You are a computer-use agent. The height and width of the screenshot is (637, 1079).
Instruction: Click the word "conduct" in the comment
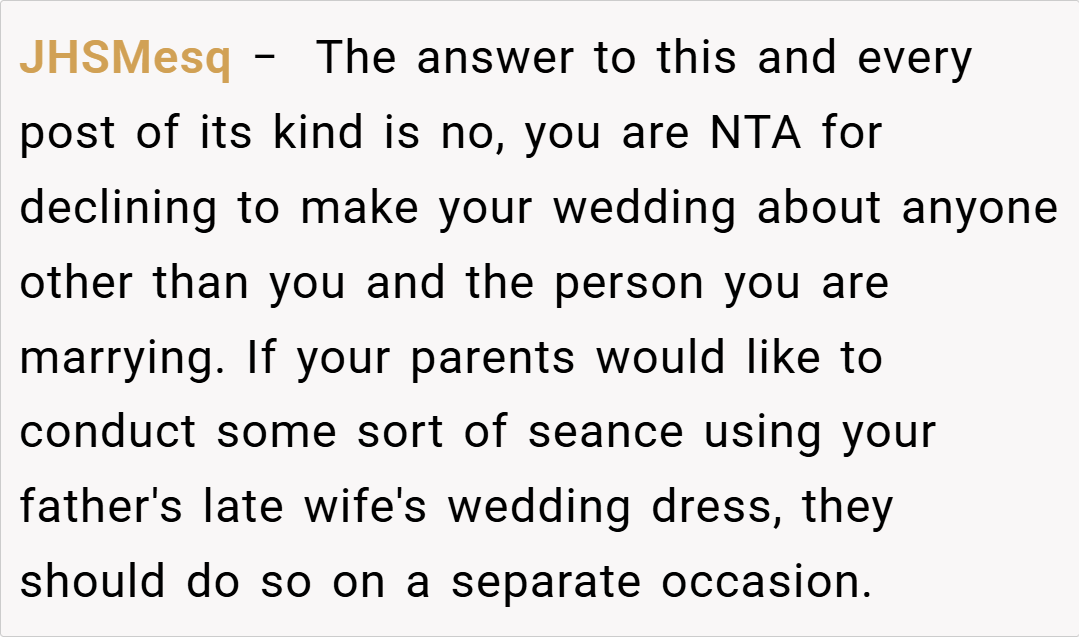108,433
